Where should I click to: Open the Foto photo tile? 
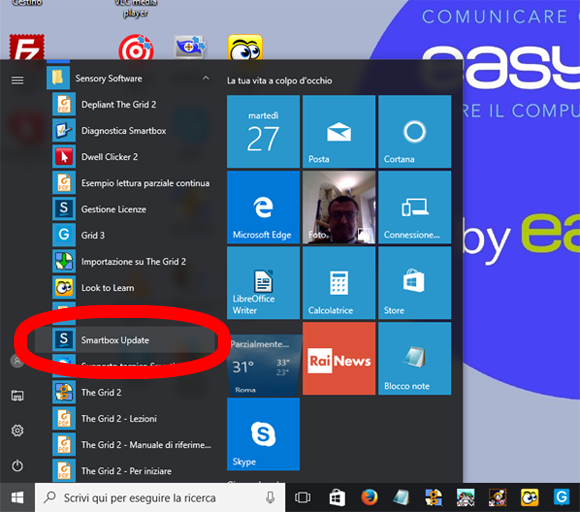click(339, 207)
